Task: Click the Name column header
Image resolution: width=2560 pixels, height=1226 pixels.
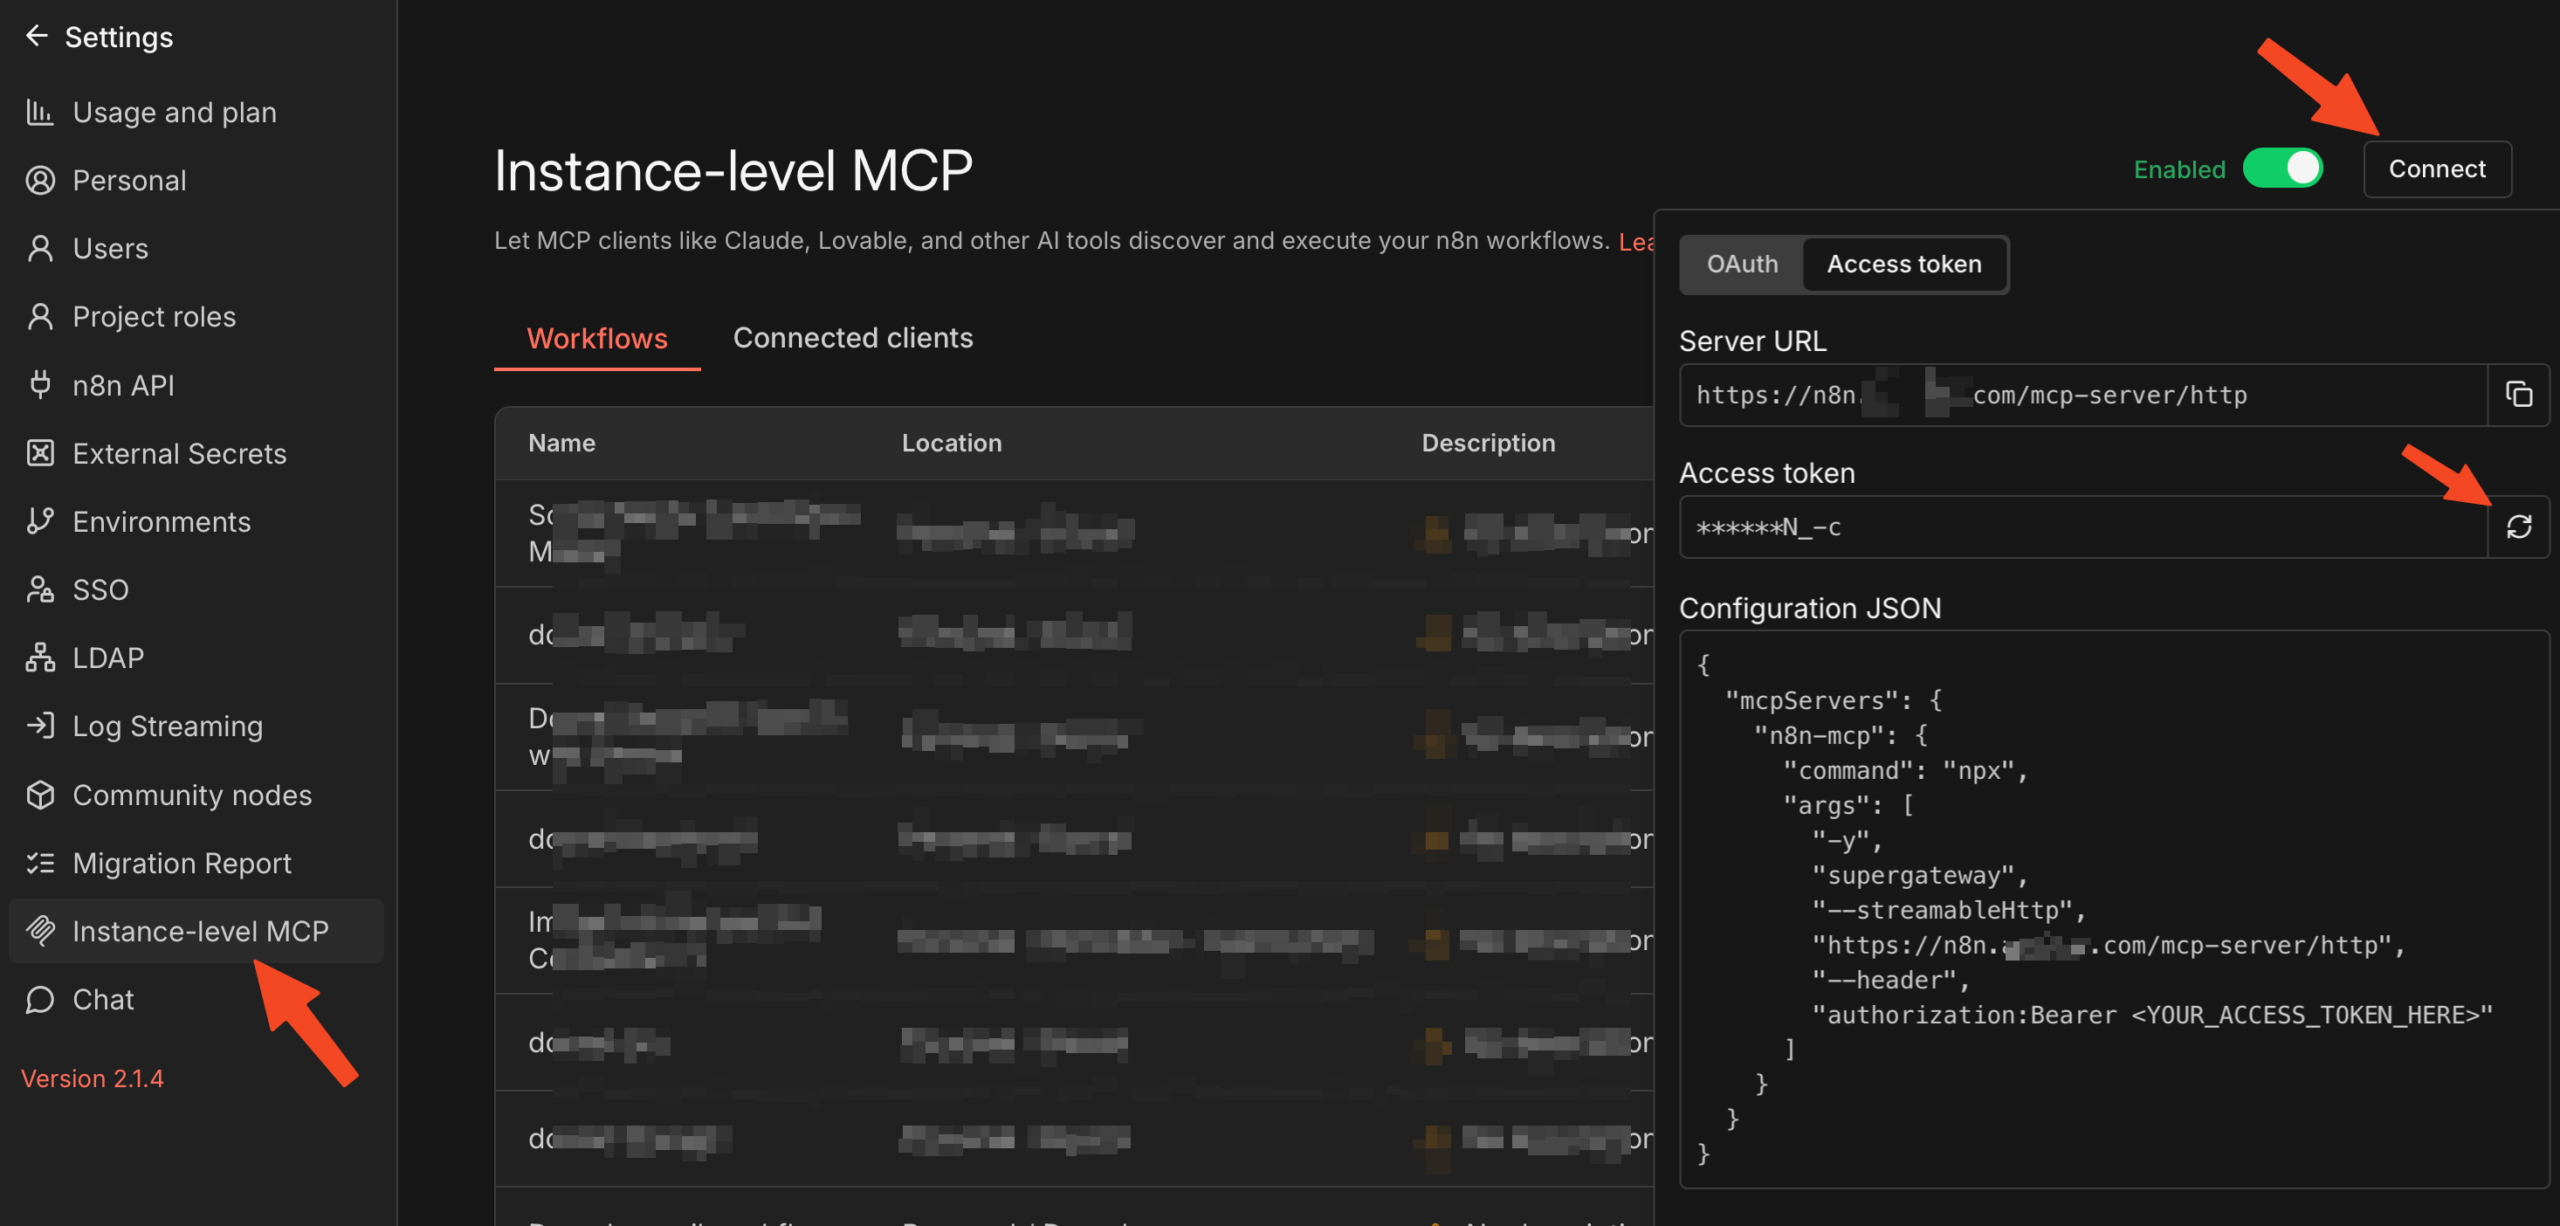Action: pyautogui.click(x=562, y=443)
